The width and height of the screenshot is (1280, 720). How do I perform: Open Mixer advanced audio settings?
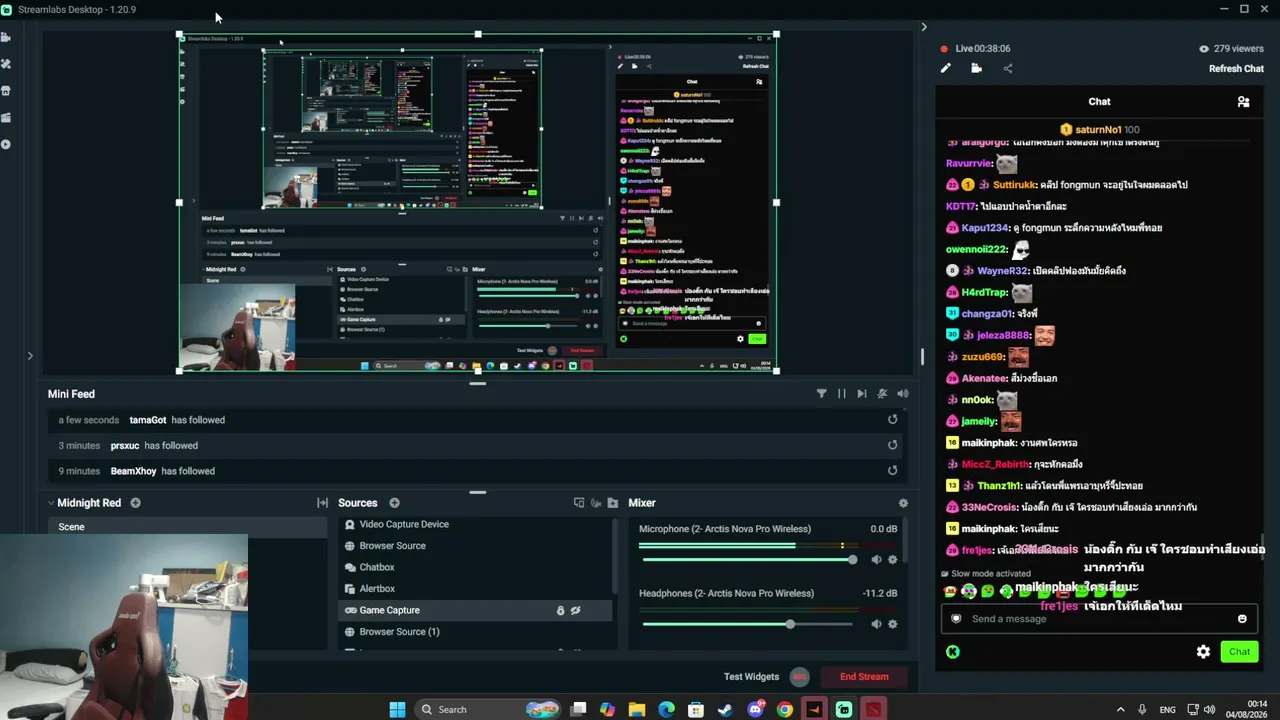coord(903,503)
